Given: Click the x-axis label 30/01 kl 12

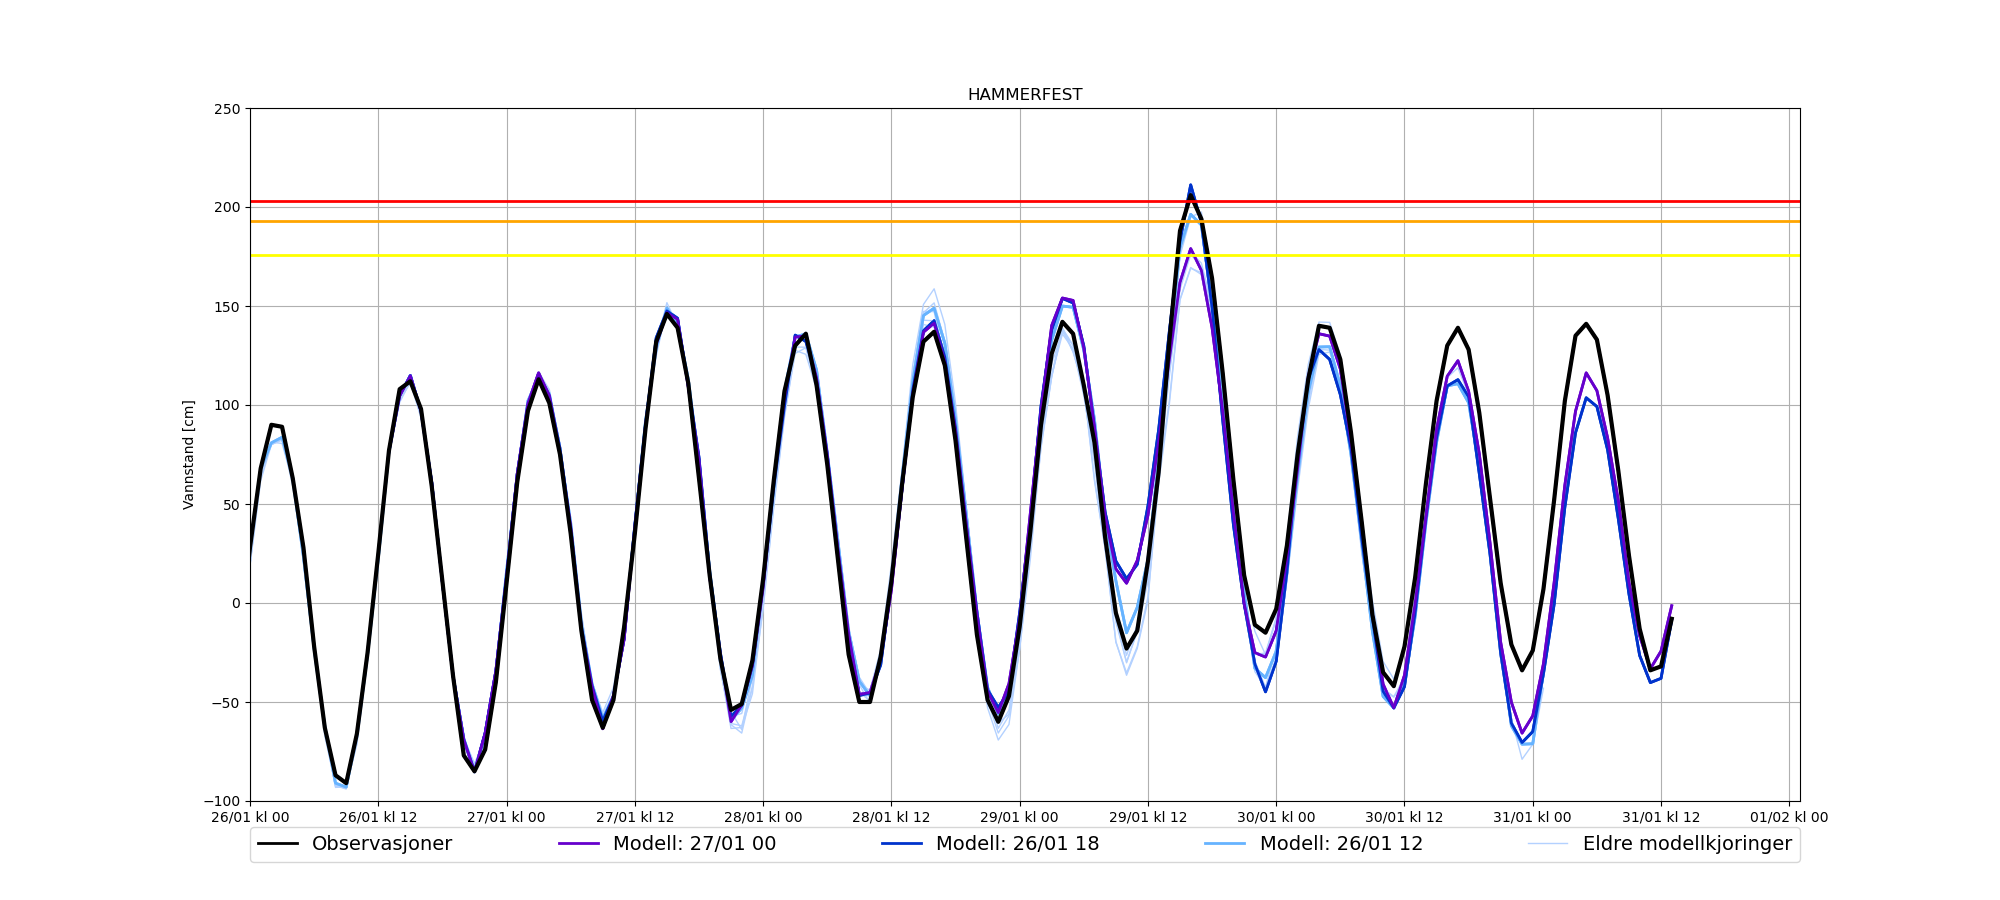Looking at the screenshot, I should point(1404,817).
